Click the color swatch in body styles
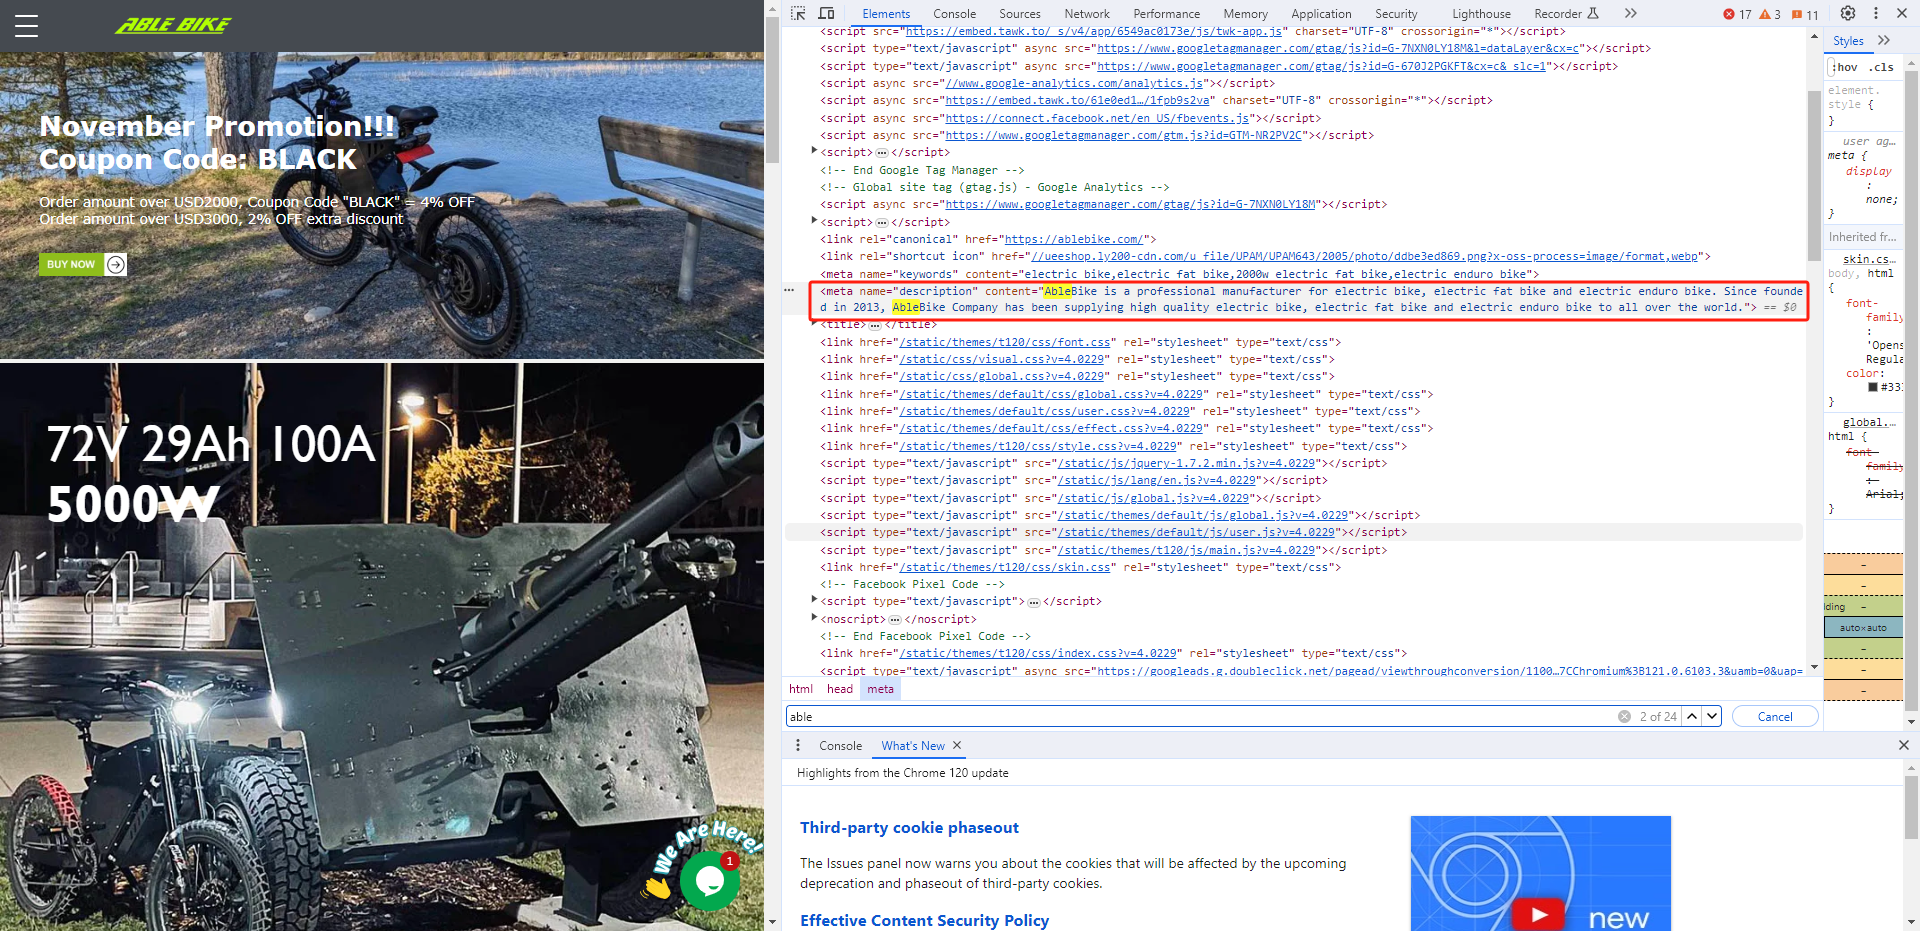Viewport: 1920px width, 931px height. click(1873, 388)
